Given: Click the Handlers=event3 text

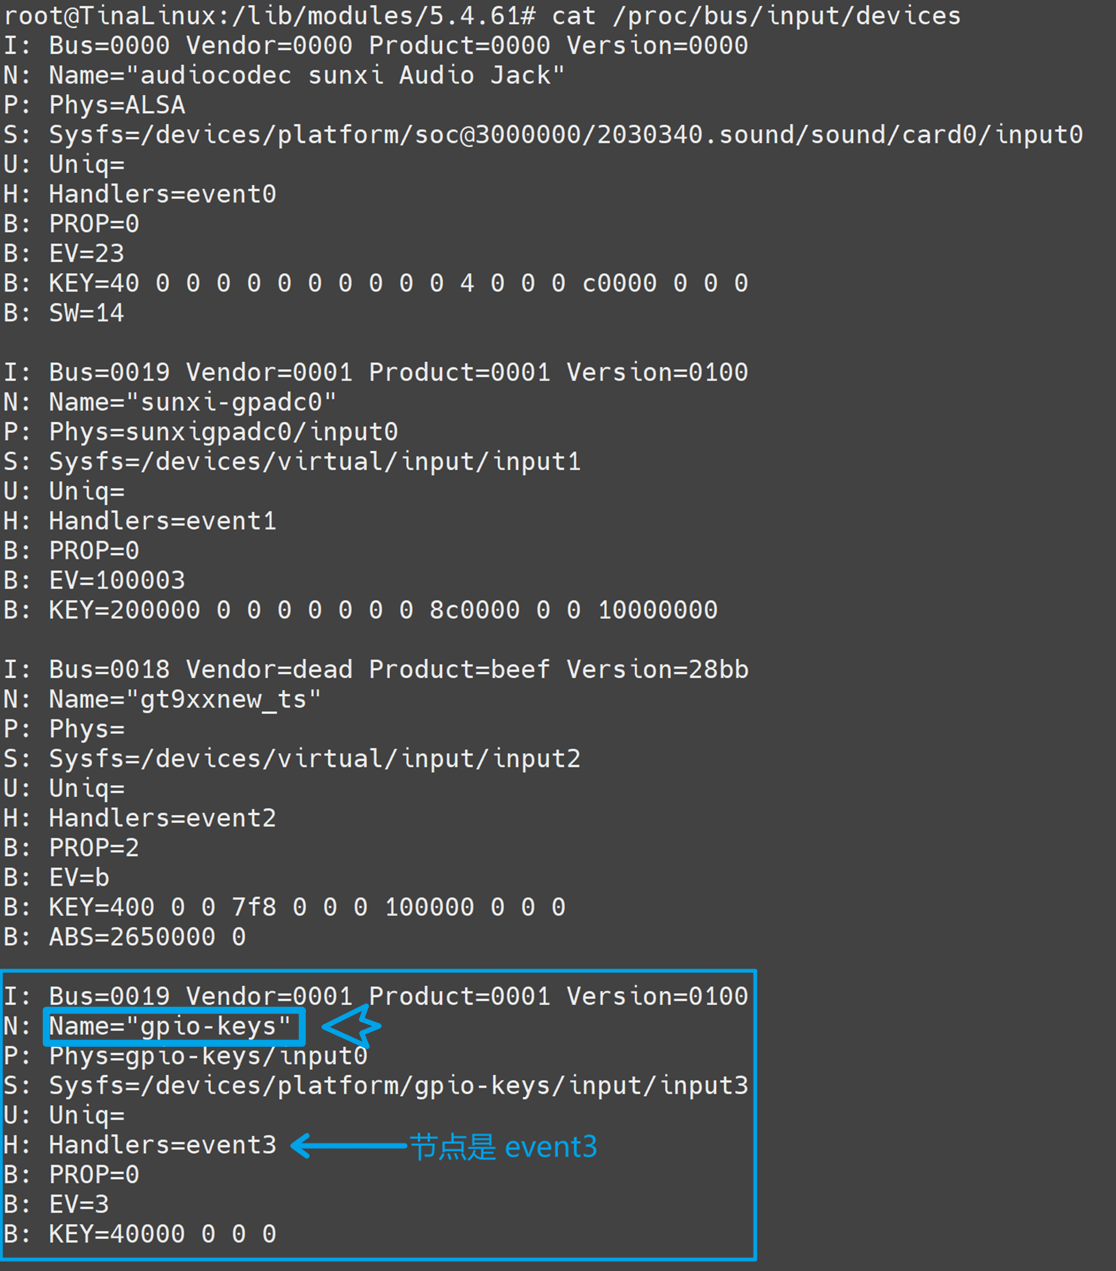Looking at the screenshot, I should point(162,1145).
